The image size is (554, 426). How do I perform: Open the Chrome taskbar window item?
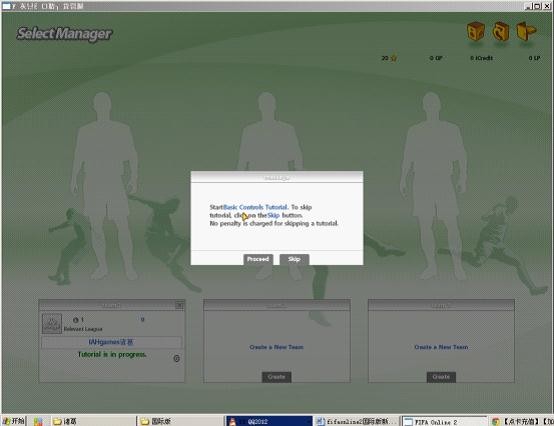(522, 421)
